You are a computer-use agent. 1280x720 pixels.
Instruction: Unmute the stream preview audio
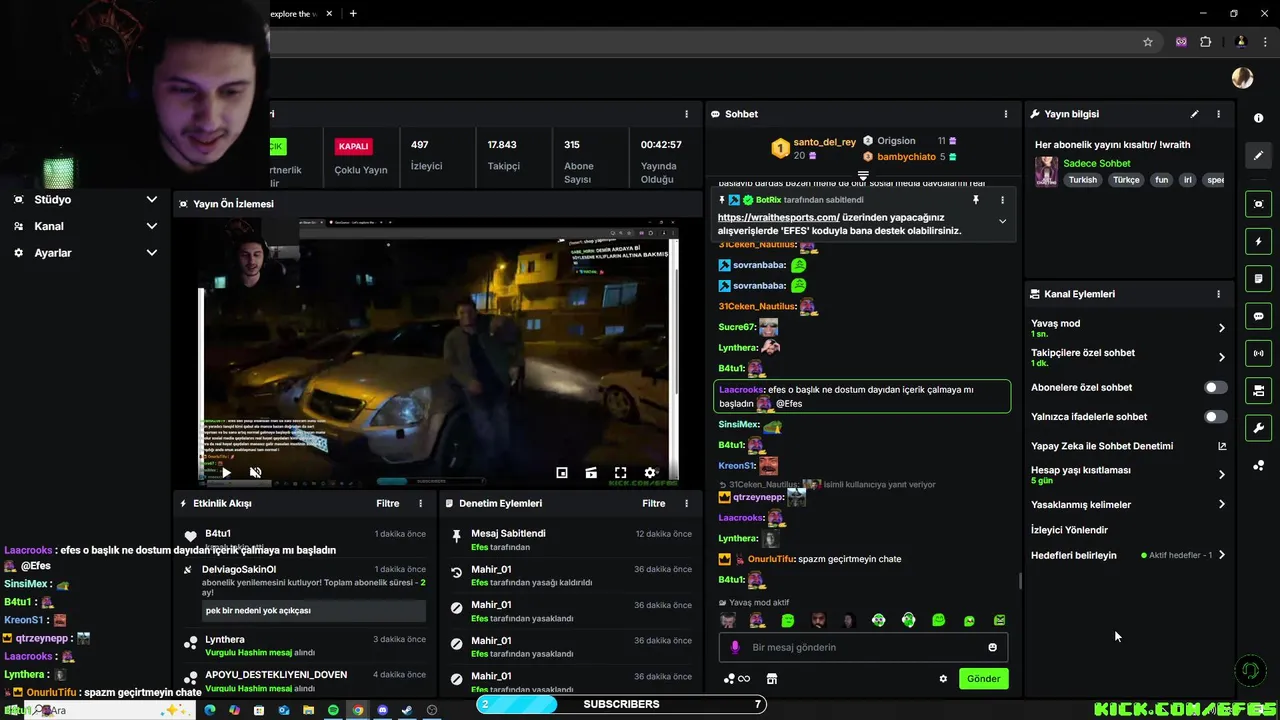pyautogui.click(x=255, y=473)
